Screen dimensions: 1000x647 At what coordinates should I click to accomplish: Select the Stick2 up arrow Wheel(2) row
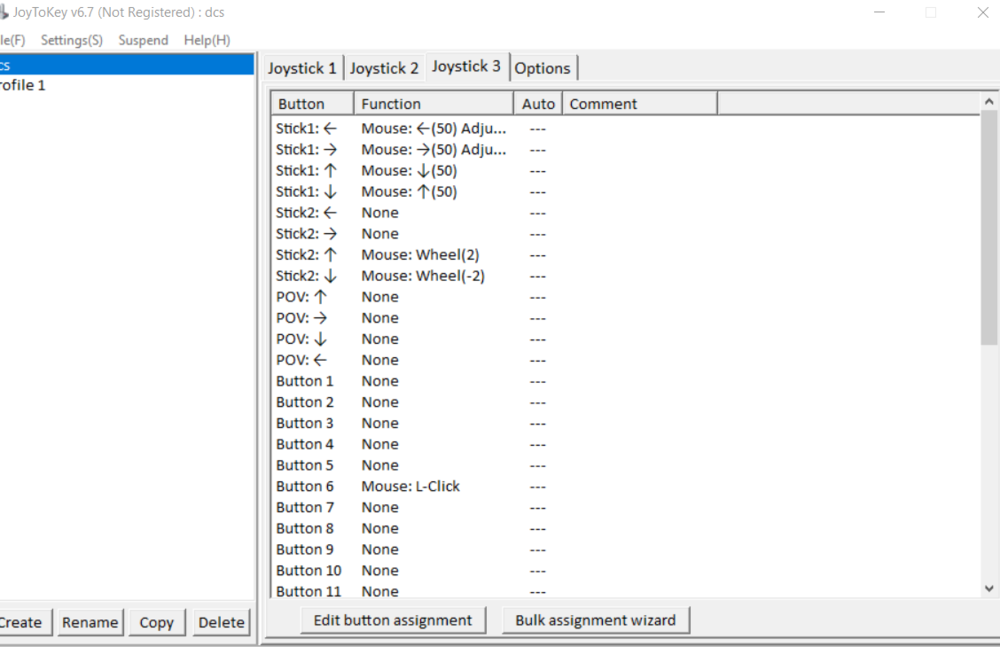(625, 255)
